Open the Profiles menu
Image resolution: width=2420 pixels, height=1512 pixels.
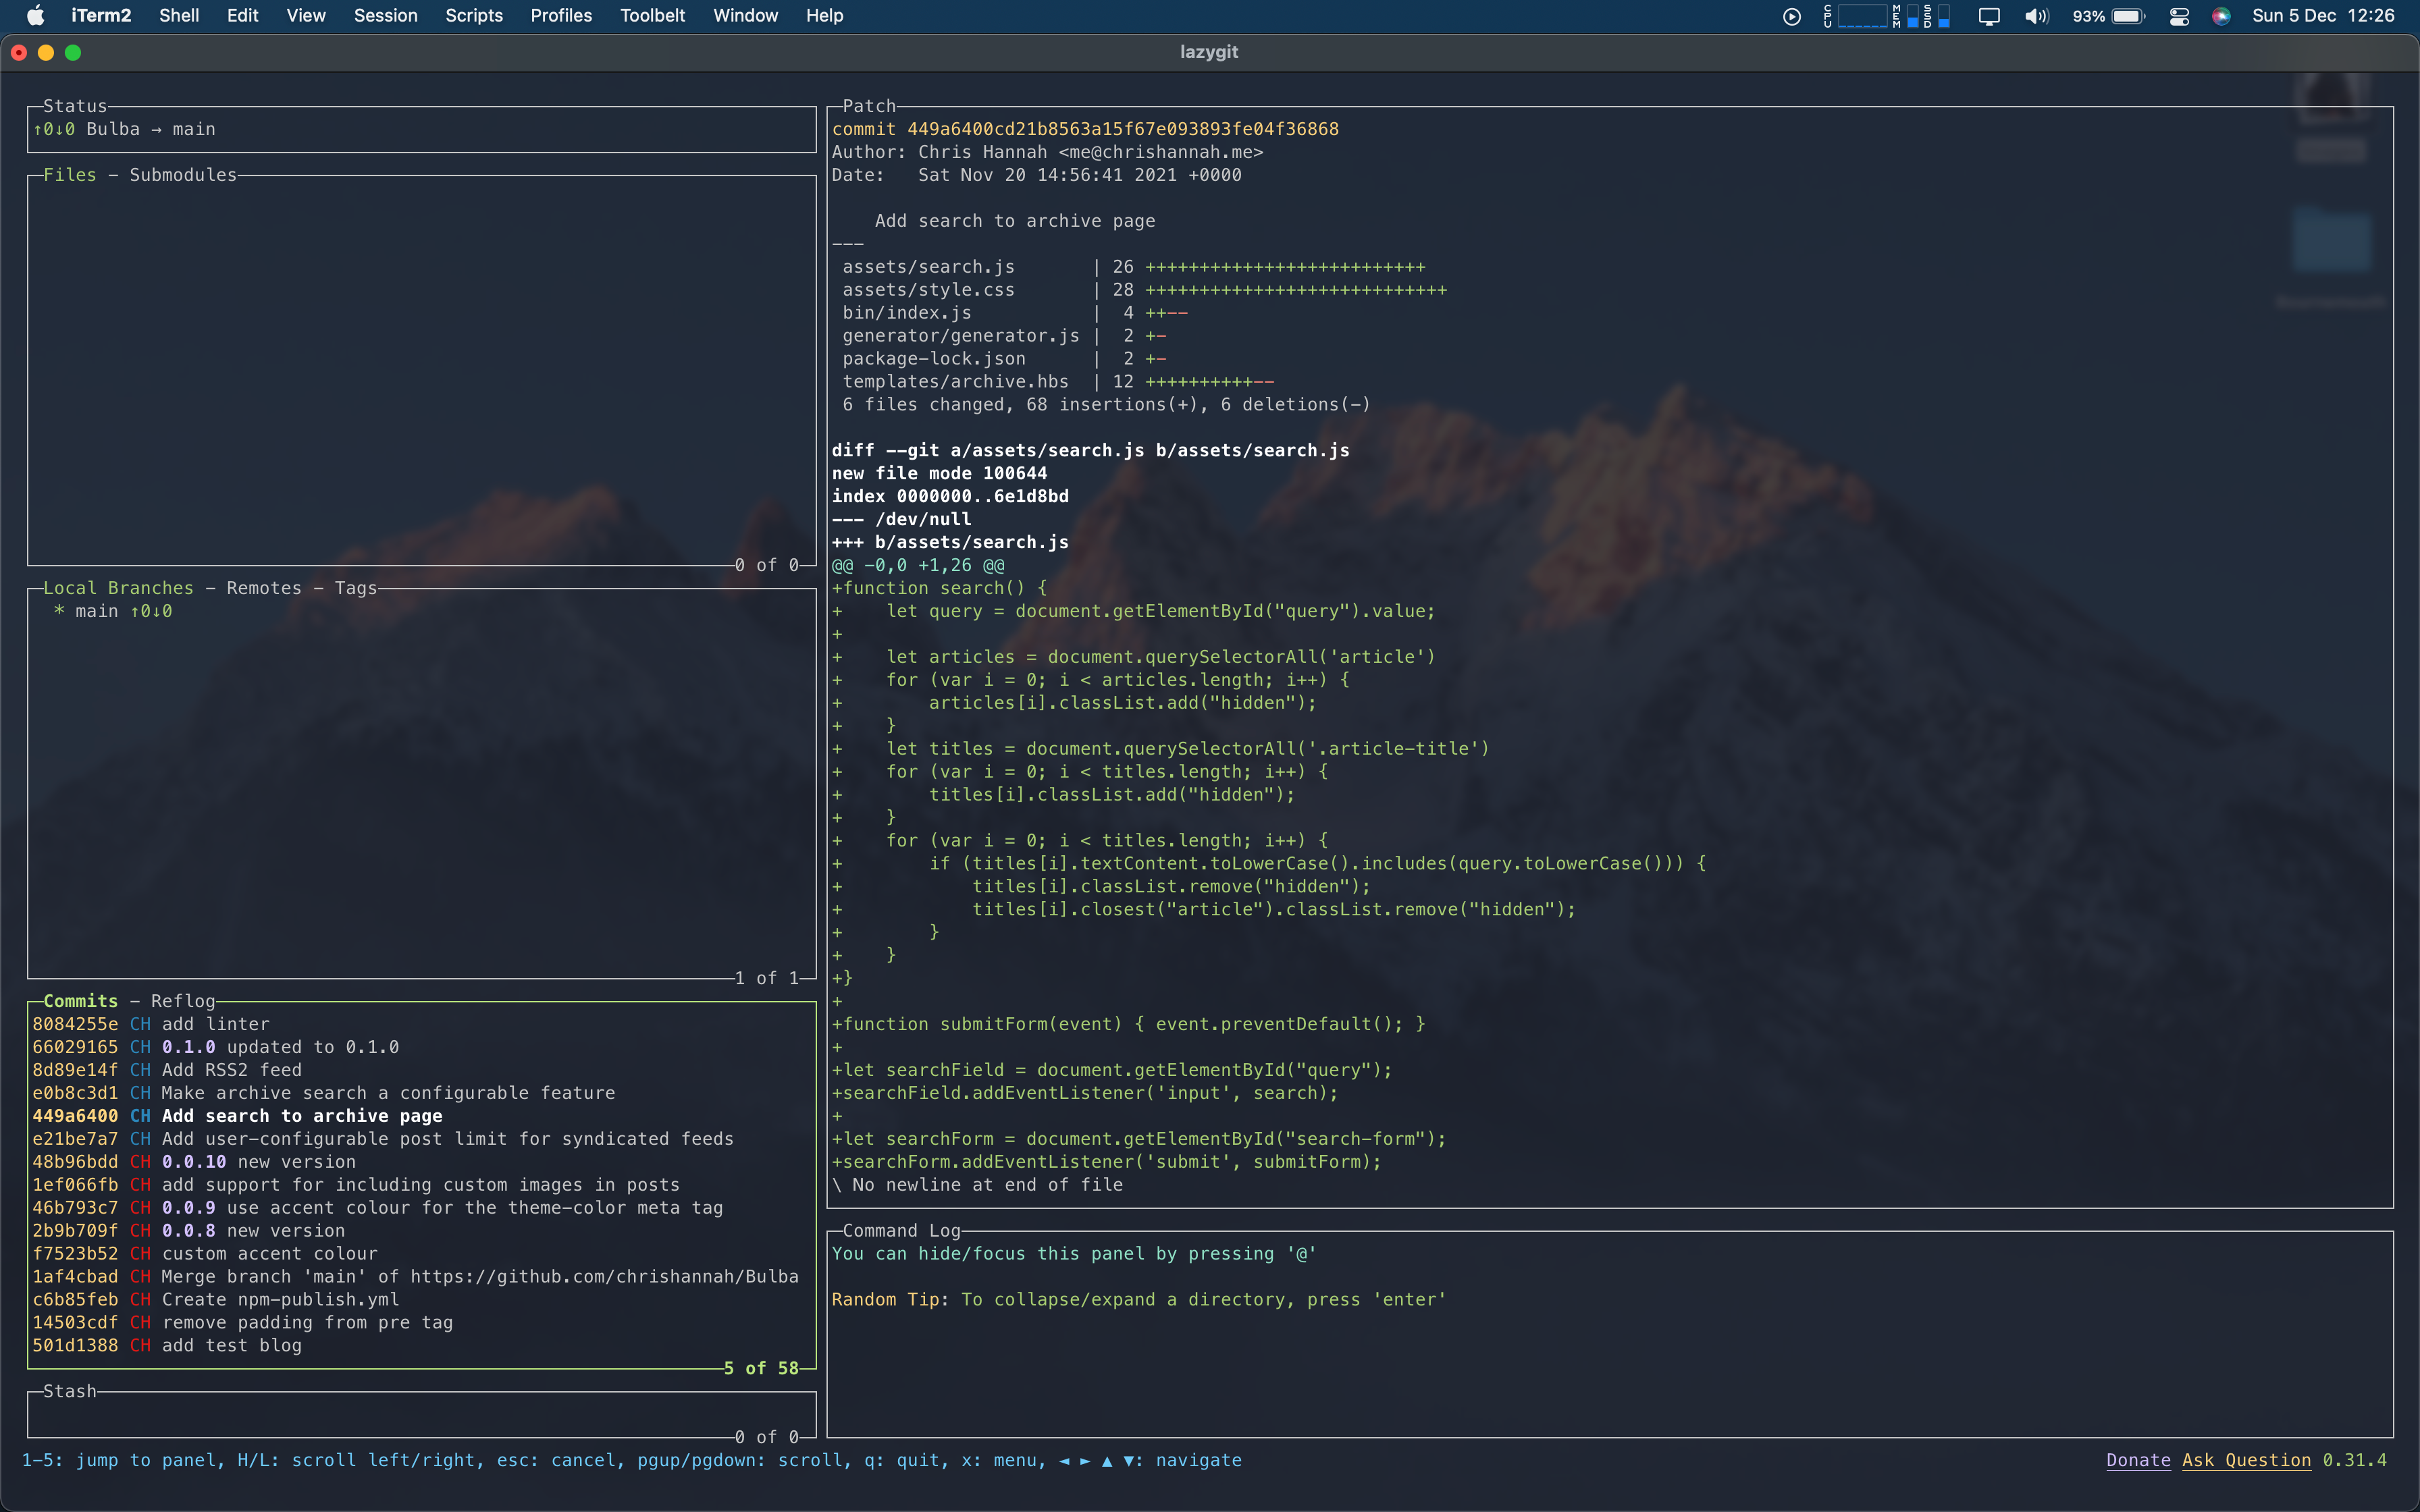tap(561, 15)
